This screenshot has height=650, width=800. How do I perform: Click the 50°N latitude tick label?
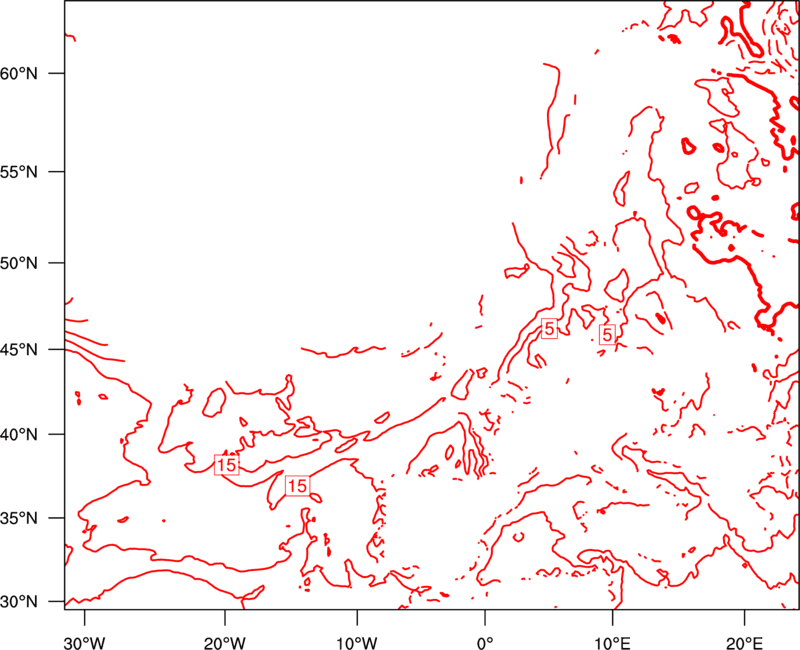[19, 263]
